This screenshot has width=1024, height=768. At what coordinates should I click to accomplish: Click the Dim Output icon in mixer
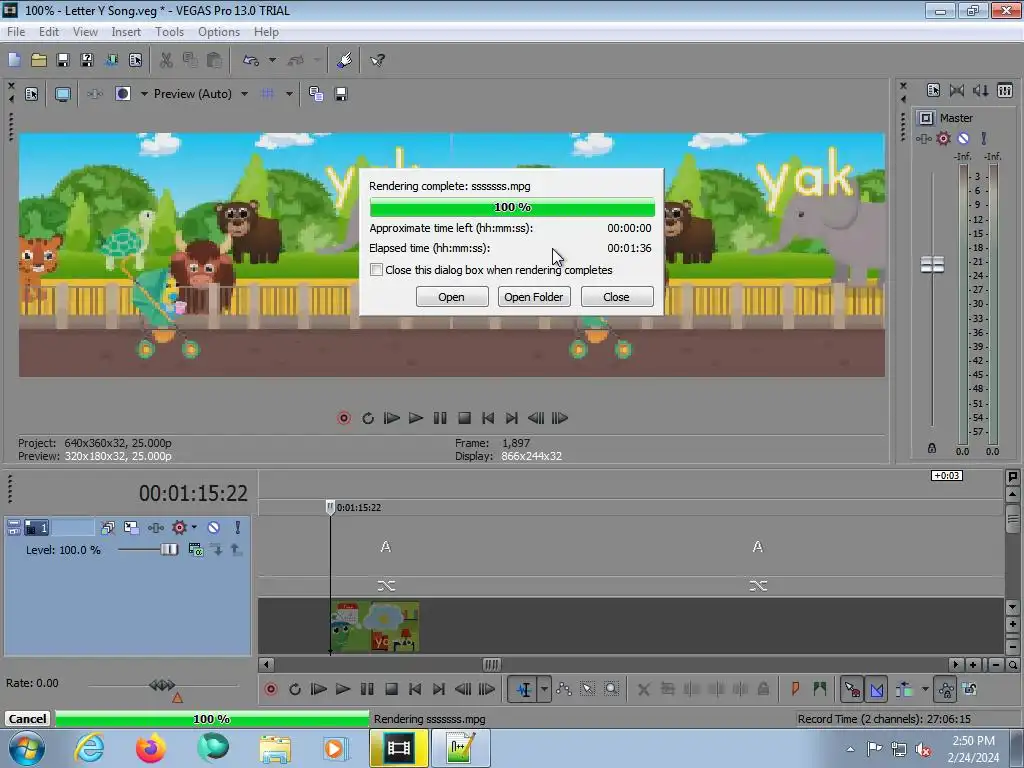point(980,91)
